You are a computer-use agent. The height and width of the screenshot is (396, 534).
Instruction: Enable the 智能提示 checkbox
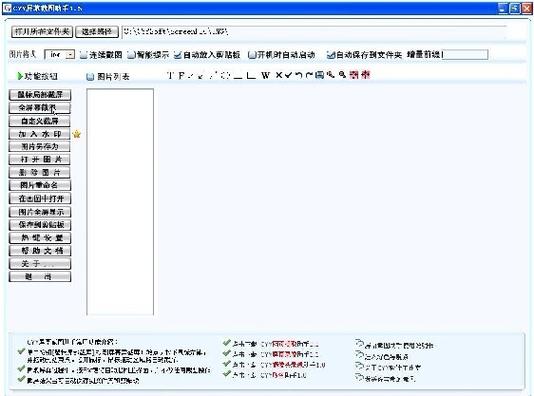click(131, 55)
